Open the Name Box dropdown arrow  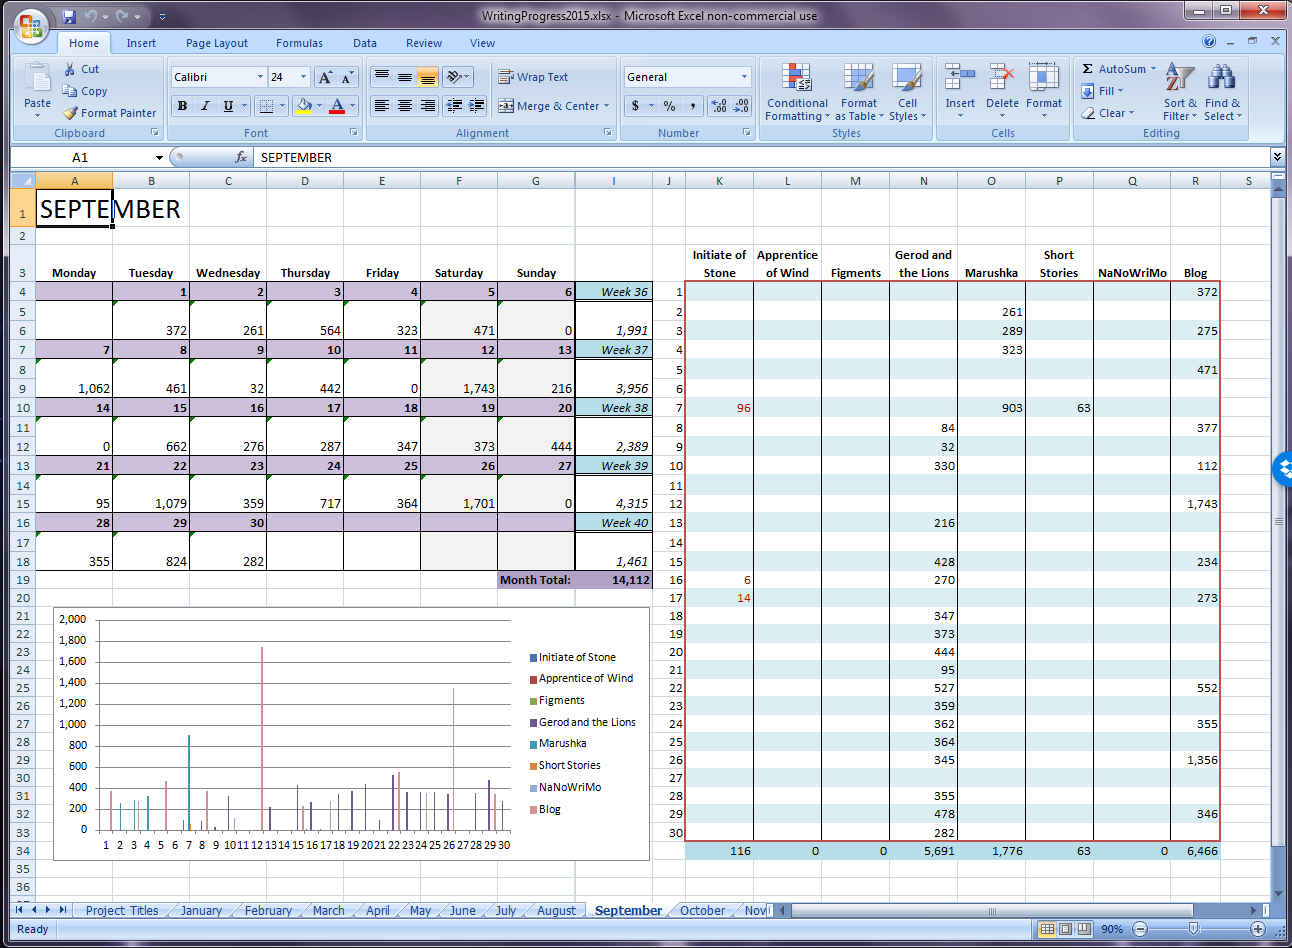(159, 157)
